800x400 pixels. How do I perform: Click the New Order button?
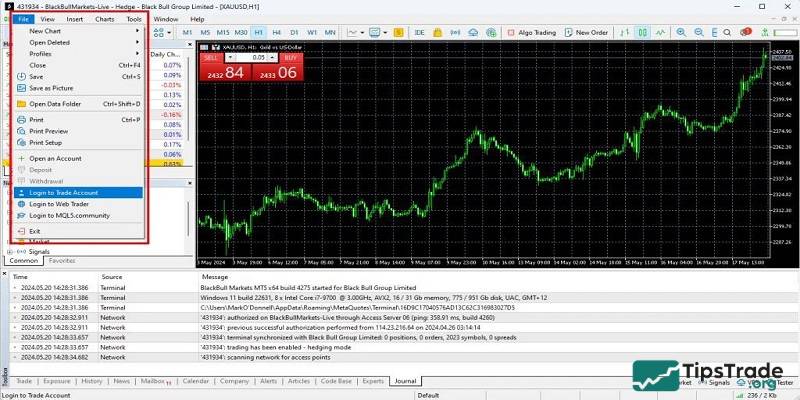(x=587, y=32)
